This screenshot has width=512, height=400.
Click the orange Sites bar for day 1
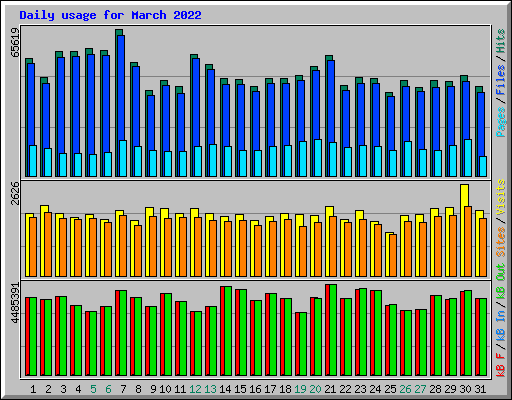pyautogui.click(x=33, y=247)
